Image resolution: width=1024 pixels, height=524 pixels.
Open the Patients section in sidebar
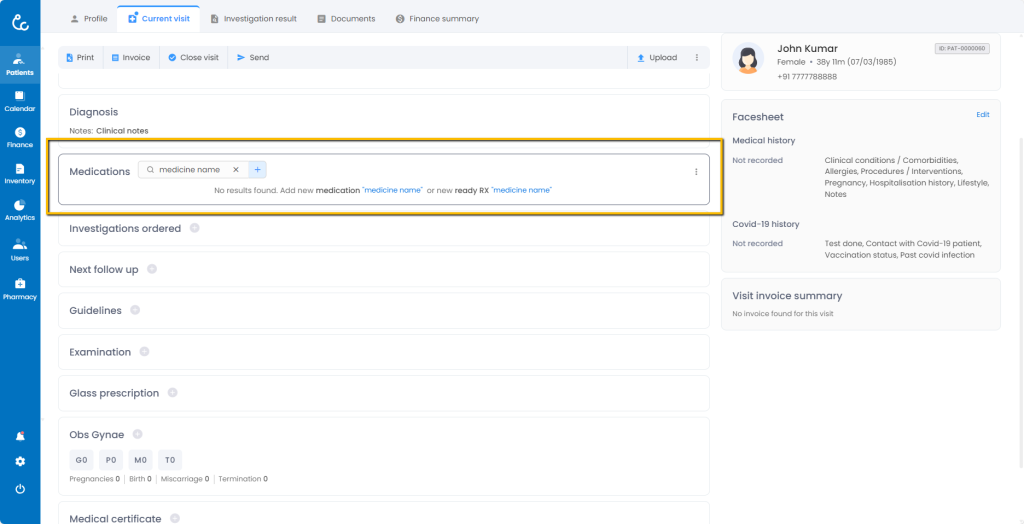pos(20,65)
